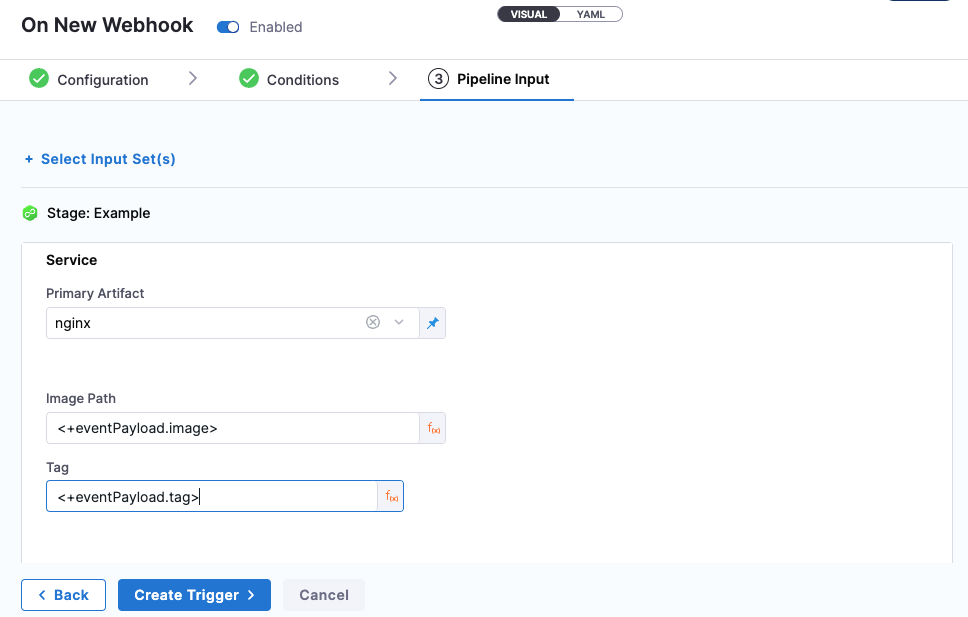The image size is (968, 617).
Task: Switch to the VISUAL view
Action: [529, 14]
